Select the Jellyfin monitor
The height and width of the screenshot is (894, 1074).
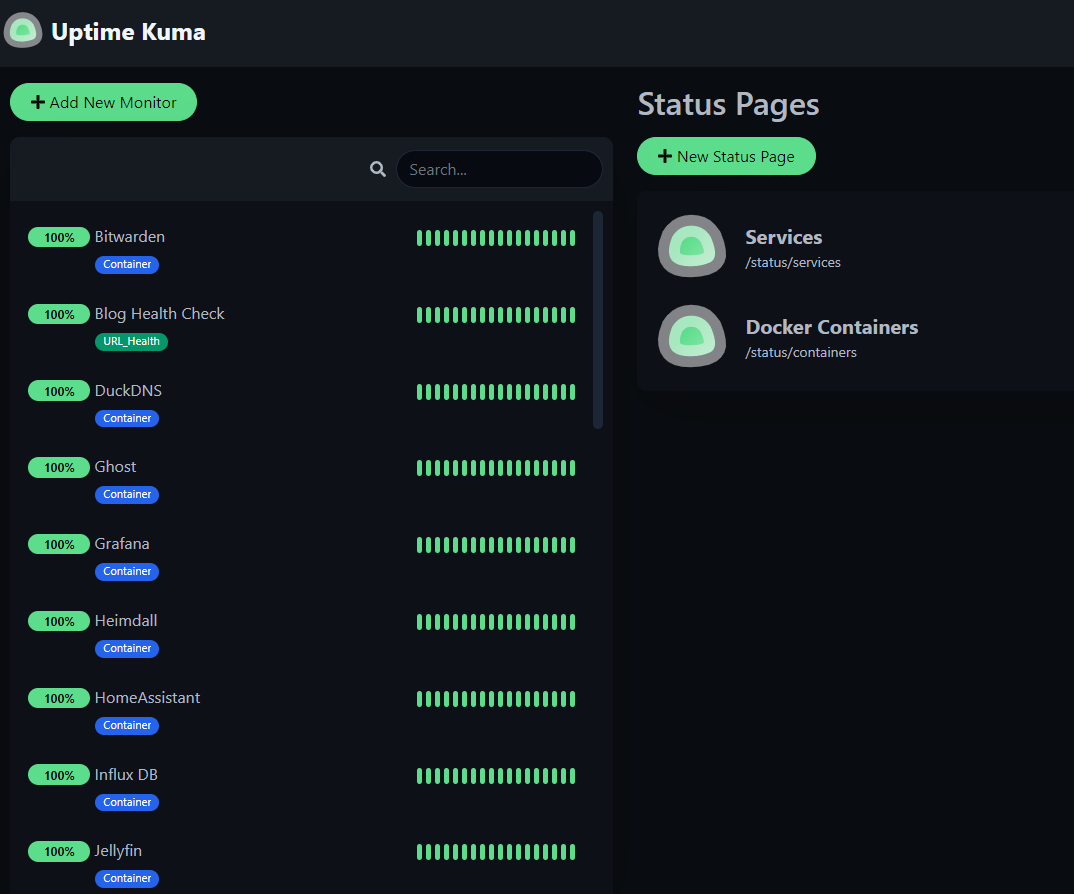click(x=301, y=864)
